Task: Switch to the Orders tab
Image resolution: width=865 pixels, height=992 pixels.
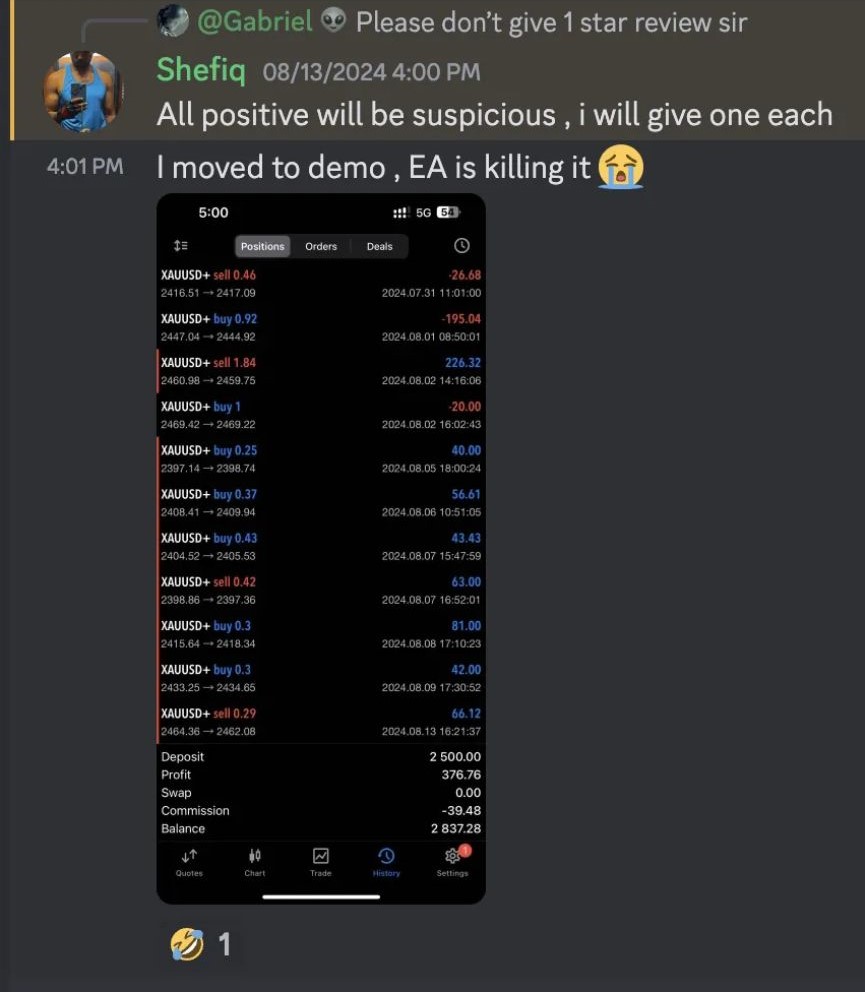Action: coord(321,246)
